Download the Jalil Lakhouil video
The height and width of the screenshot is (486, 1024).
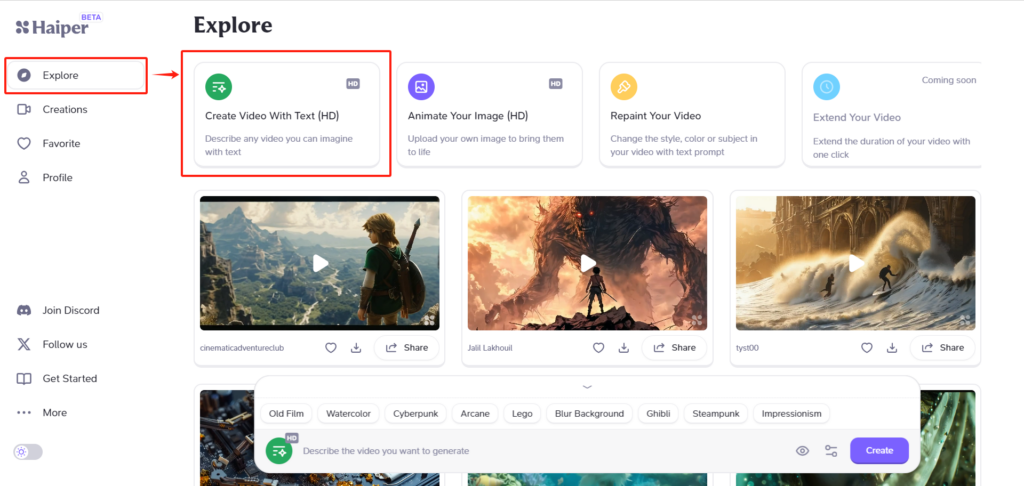(624, 348)
